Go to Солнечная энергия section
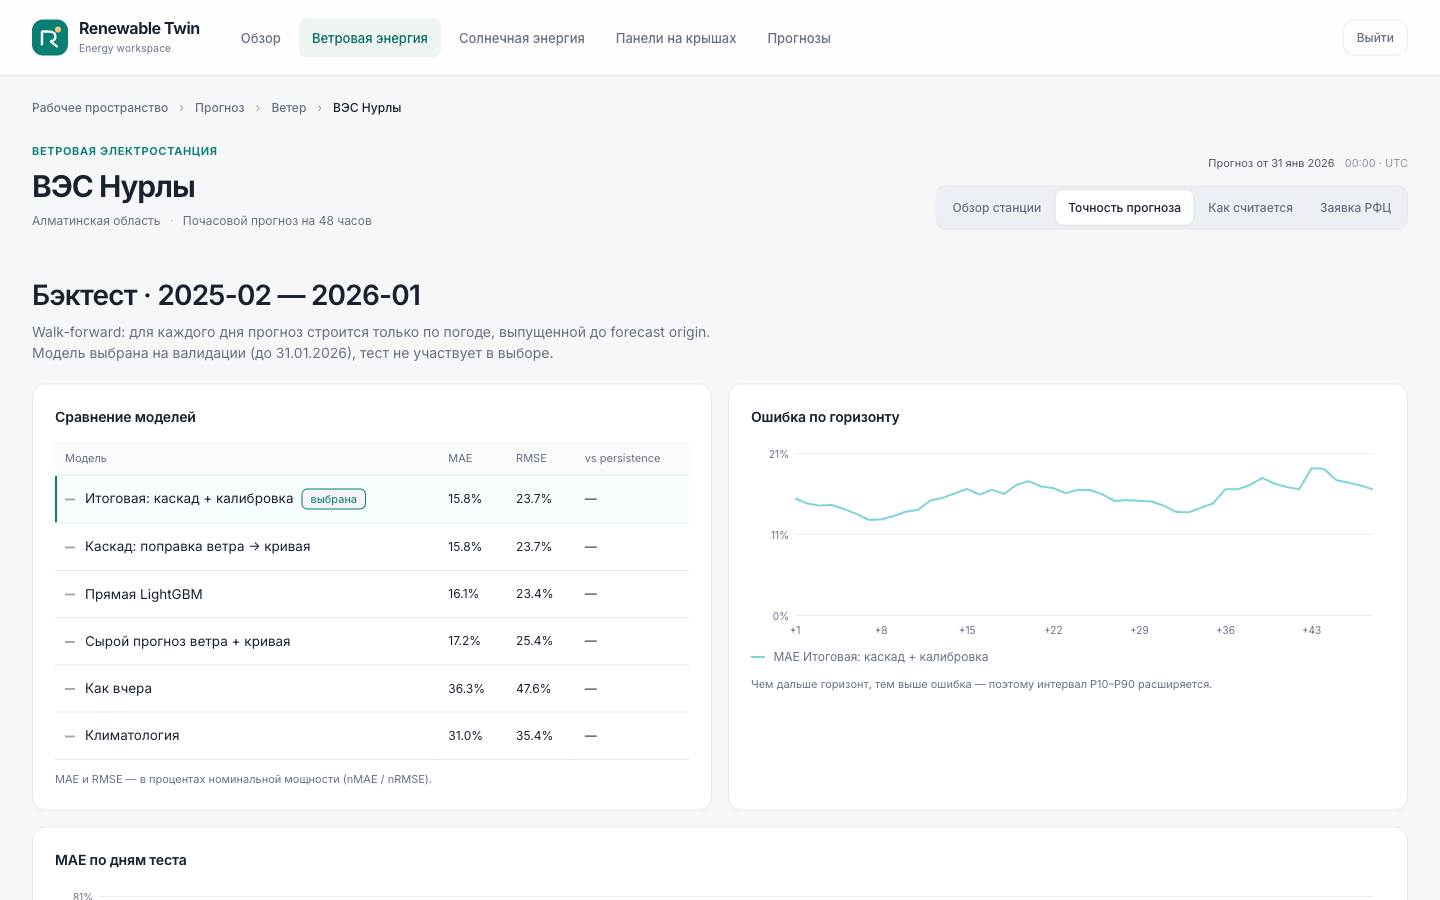Screen dimensions: 1440x900 522,38
